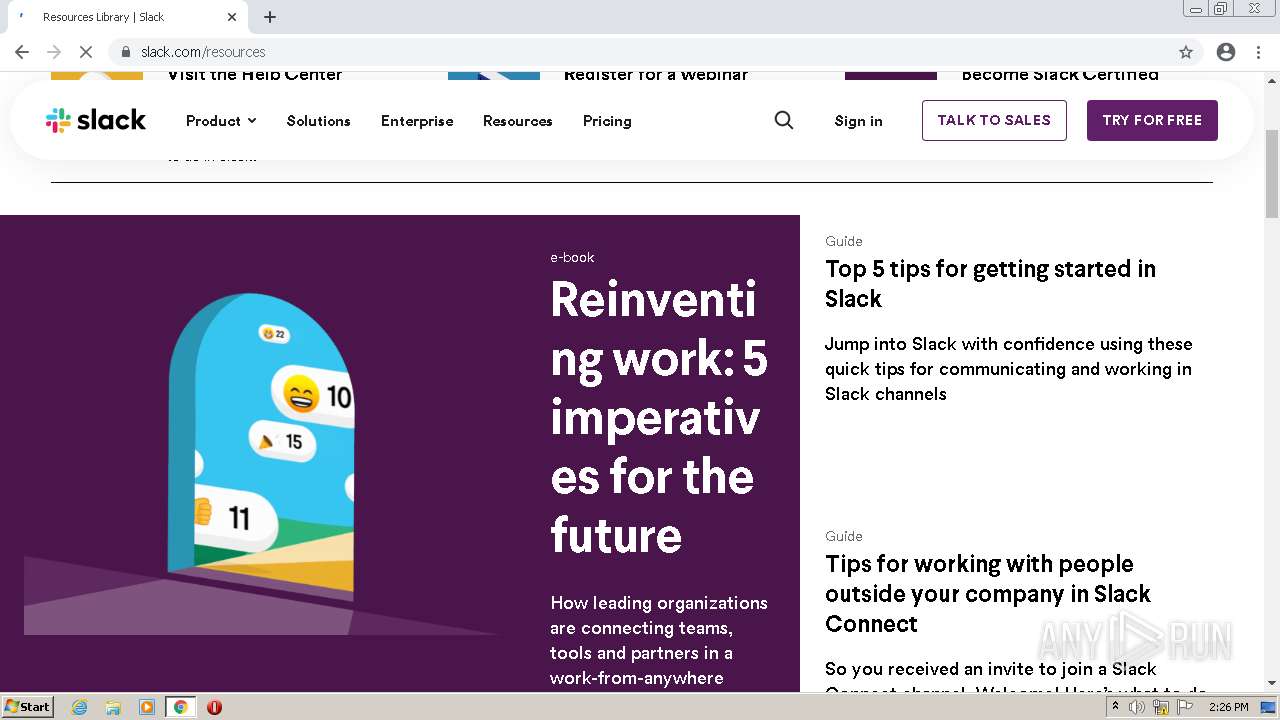1280x720 pixels.
Task: Click the Try for Free button
Action: tap(1152, 120)
